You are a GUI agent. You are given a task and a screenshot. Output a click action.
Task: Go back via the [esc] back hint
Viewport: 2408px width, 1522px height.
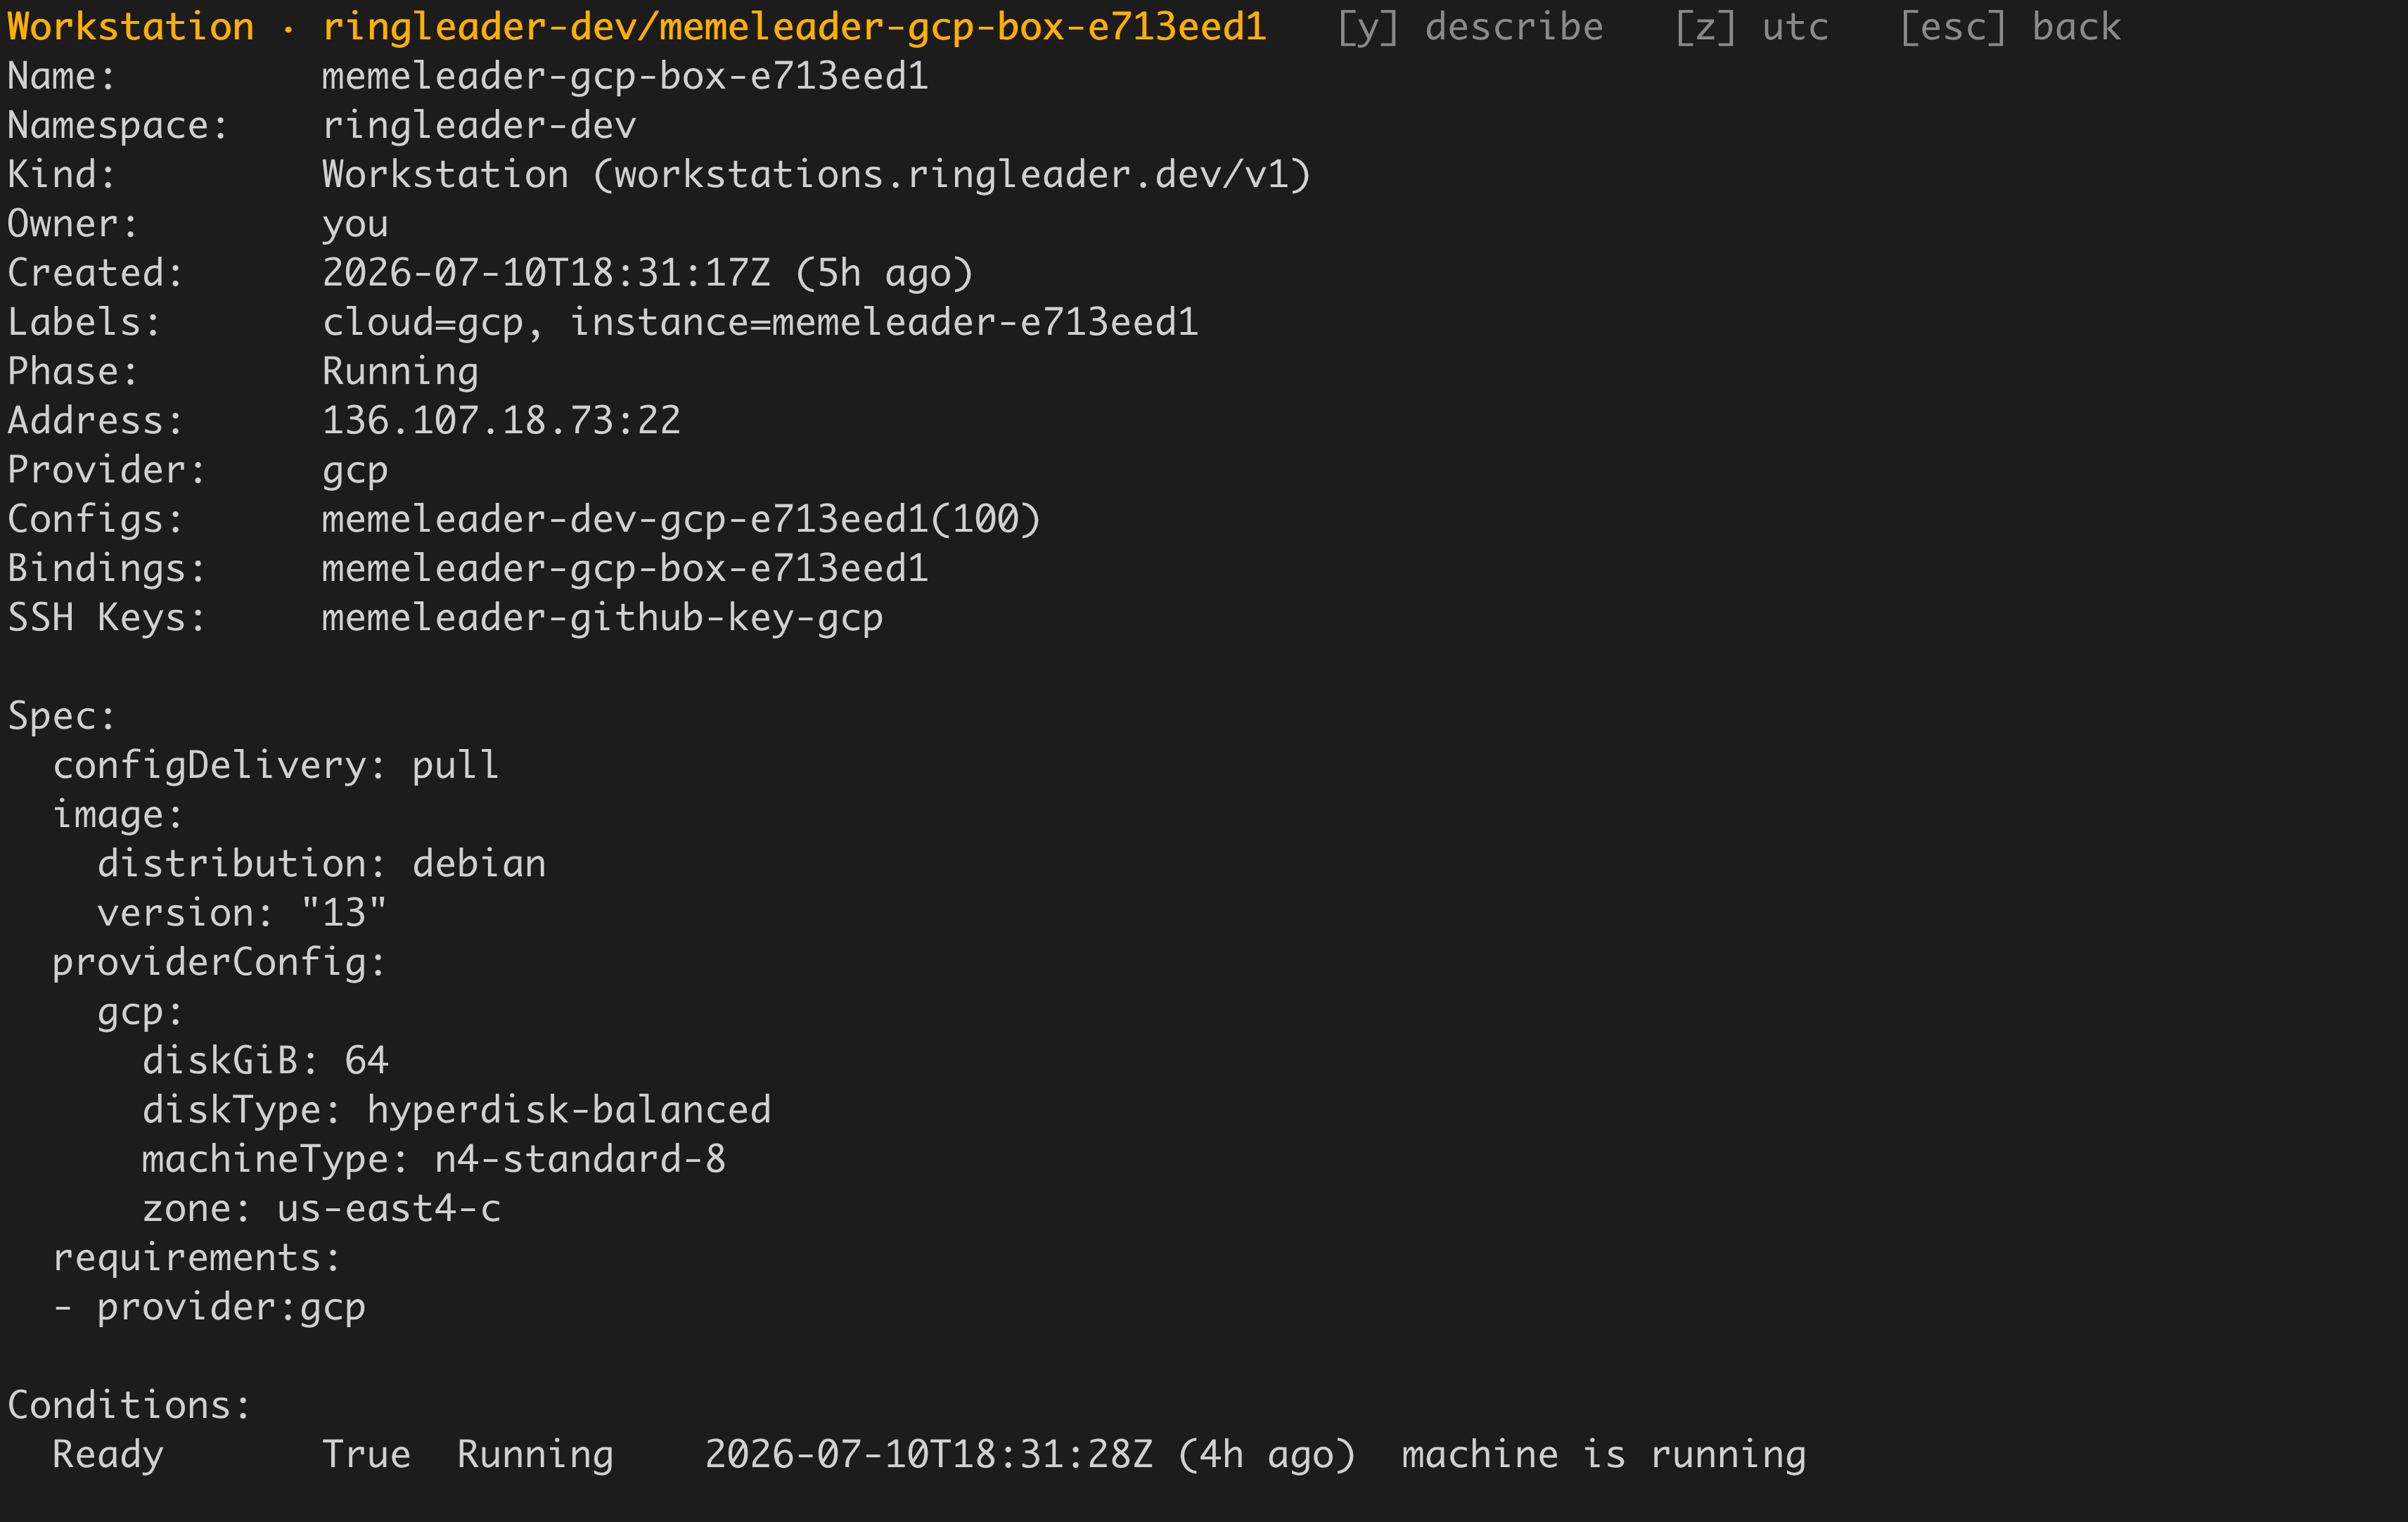coord(2010,27)
